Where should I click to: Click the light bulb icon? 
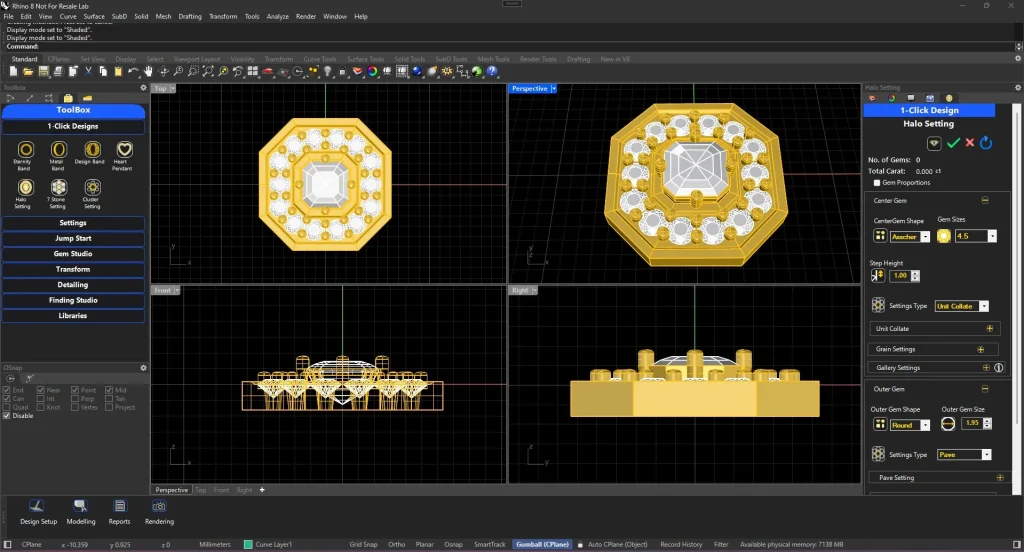click(x=328, y=71)
